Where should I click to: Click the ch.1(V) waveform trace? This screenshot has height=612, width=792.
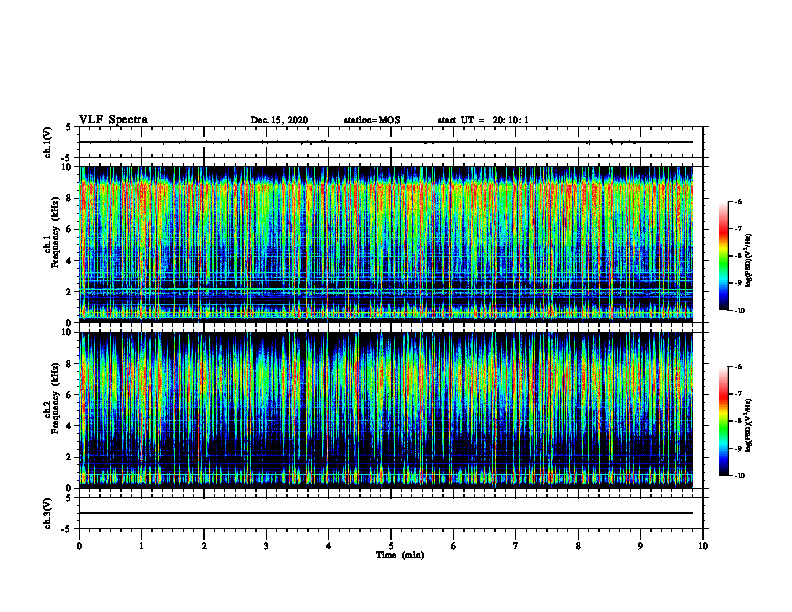386,142
